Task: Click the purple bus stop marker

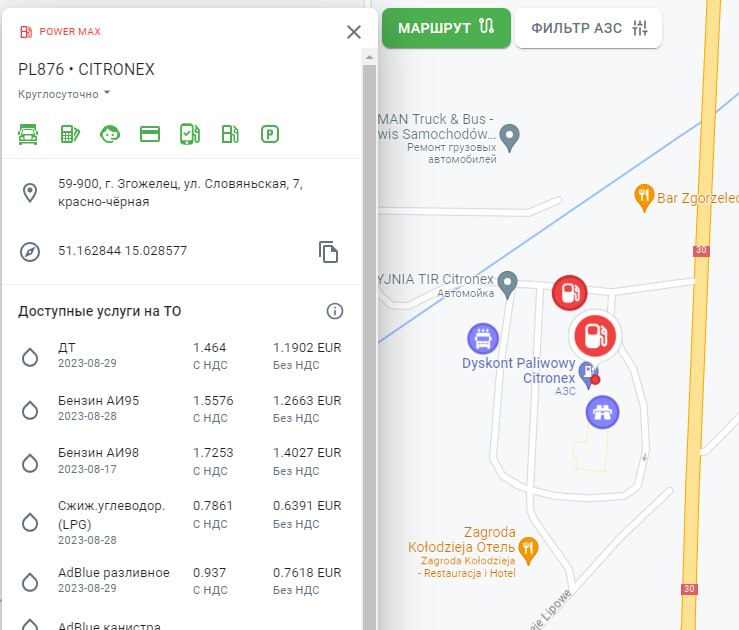Action: pyautogui.click(x=483, y=338)
